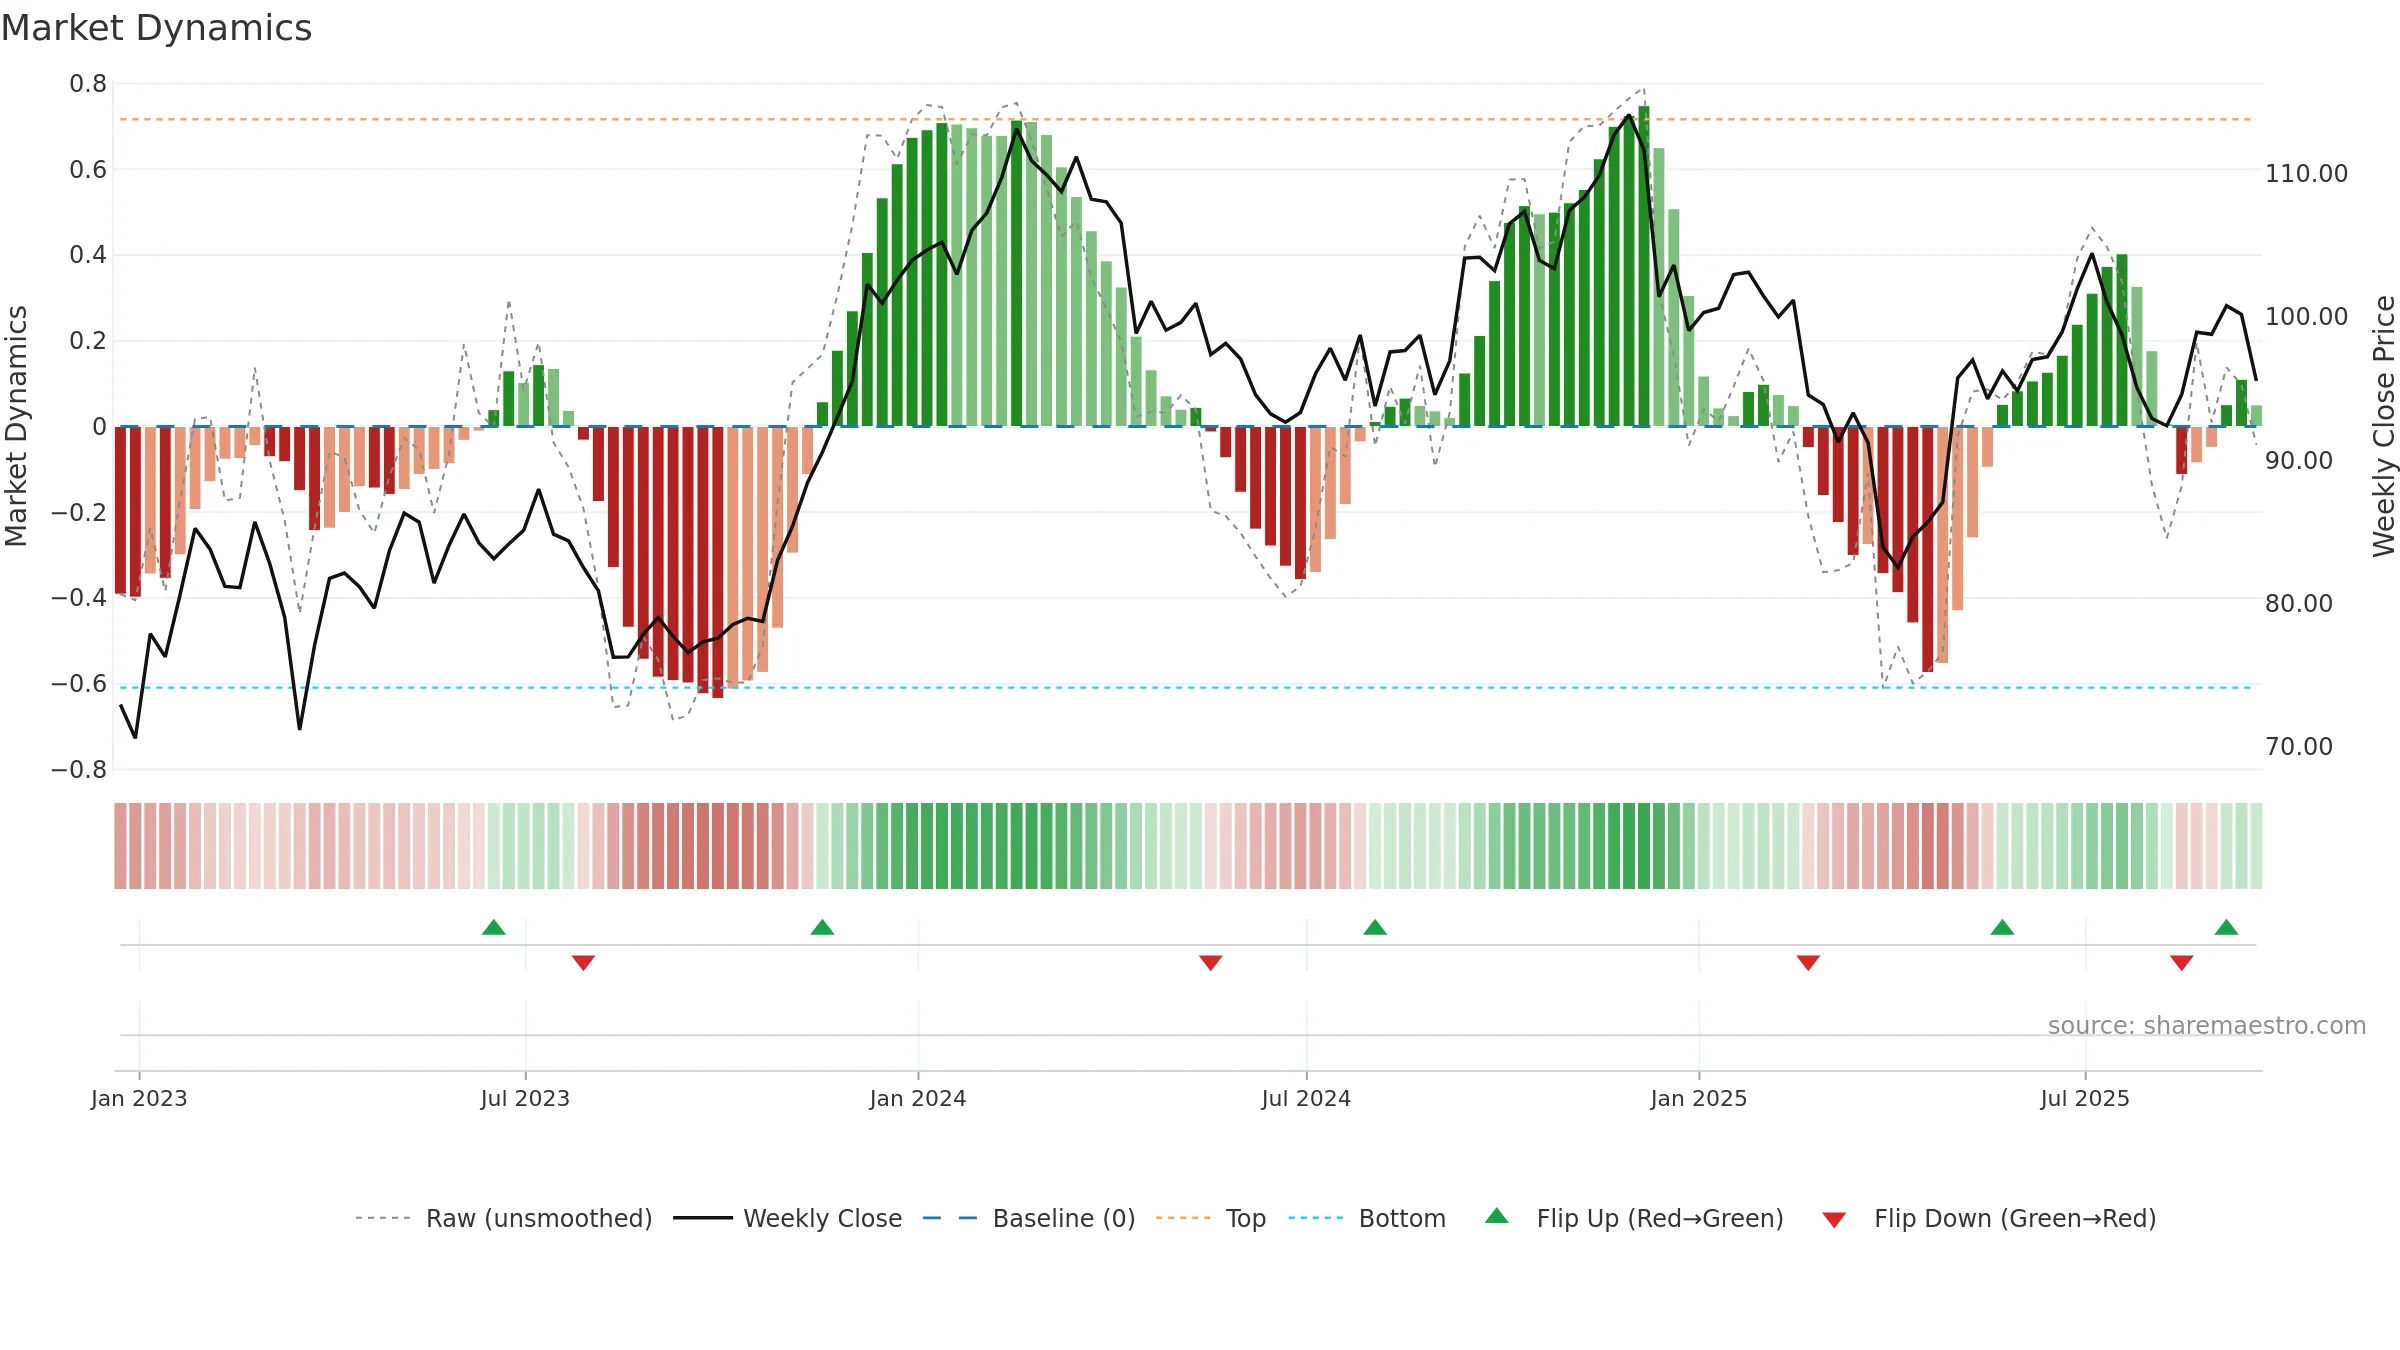
Task: Click the last green flip-up triangle after Jul 2025
Action: click(x=2226, y=927)
